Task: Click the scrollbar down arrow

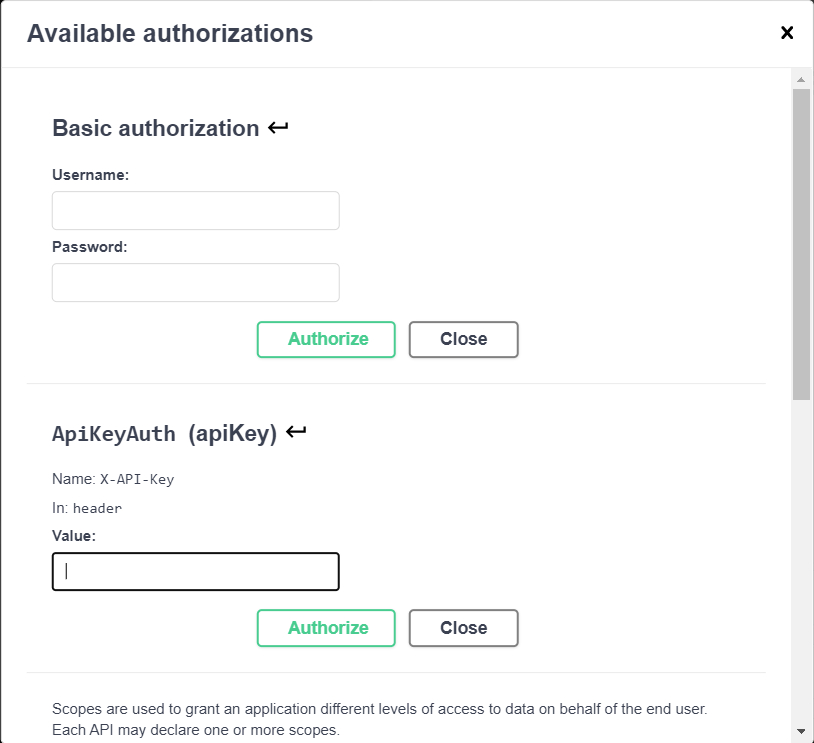Action: coord(801,732)
